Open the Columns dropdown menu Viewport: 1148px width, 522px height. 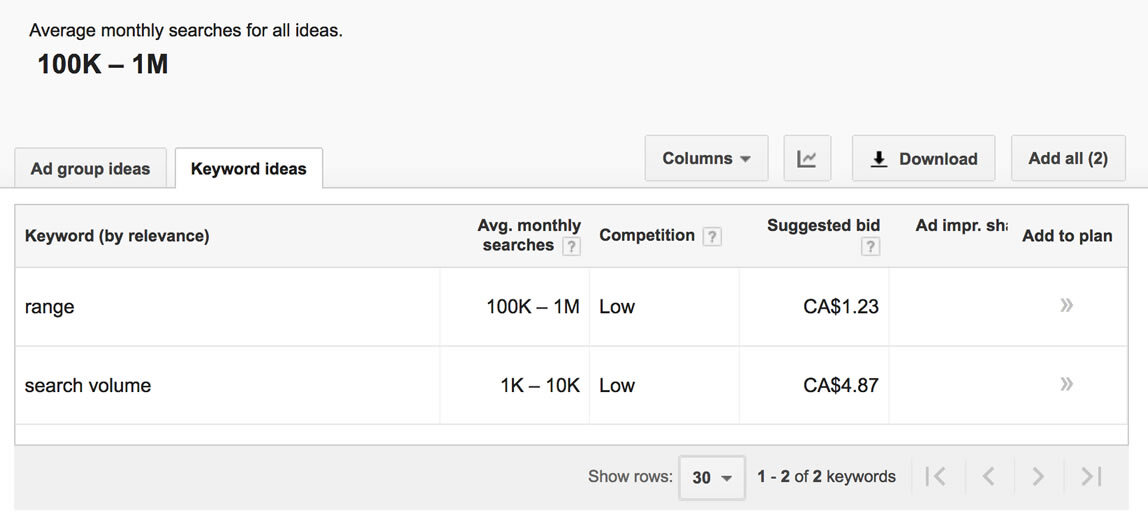(x=706, y=159)
